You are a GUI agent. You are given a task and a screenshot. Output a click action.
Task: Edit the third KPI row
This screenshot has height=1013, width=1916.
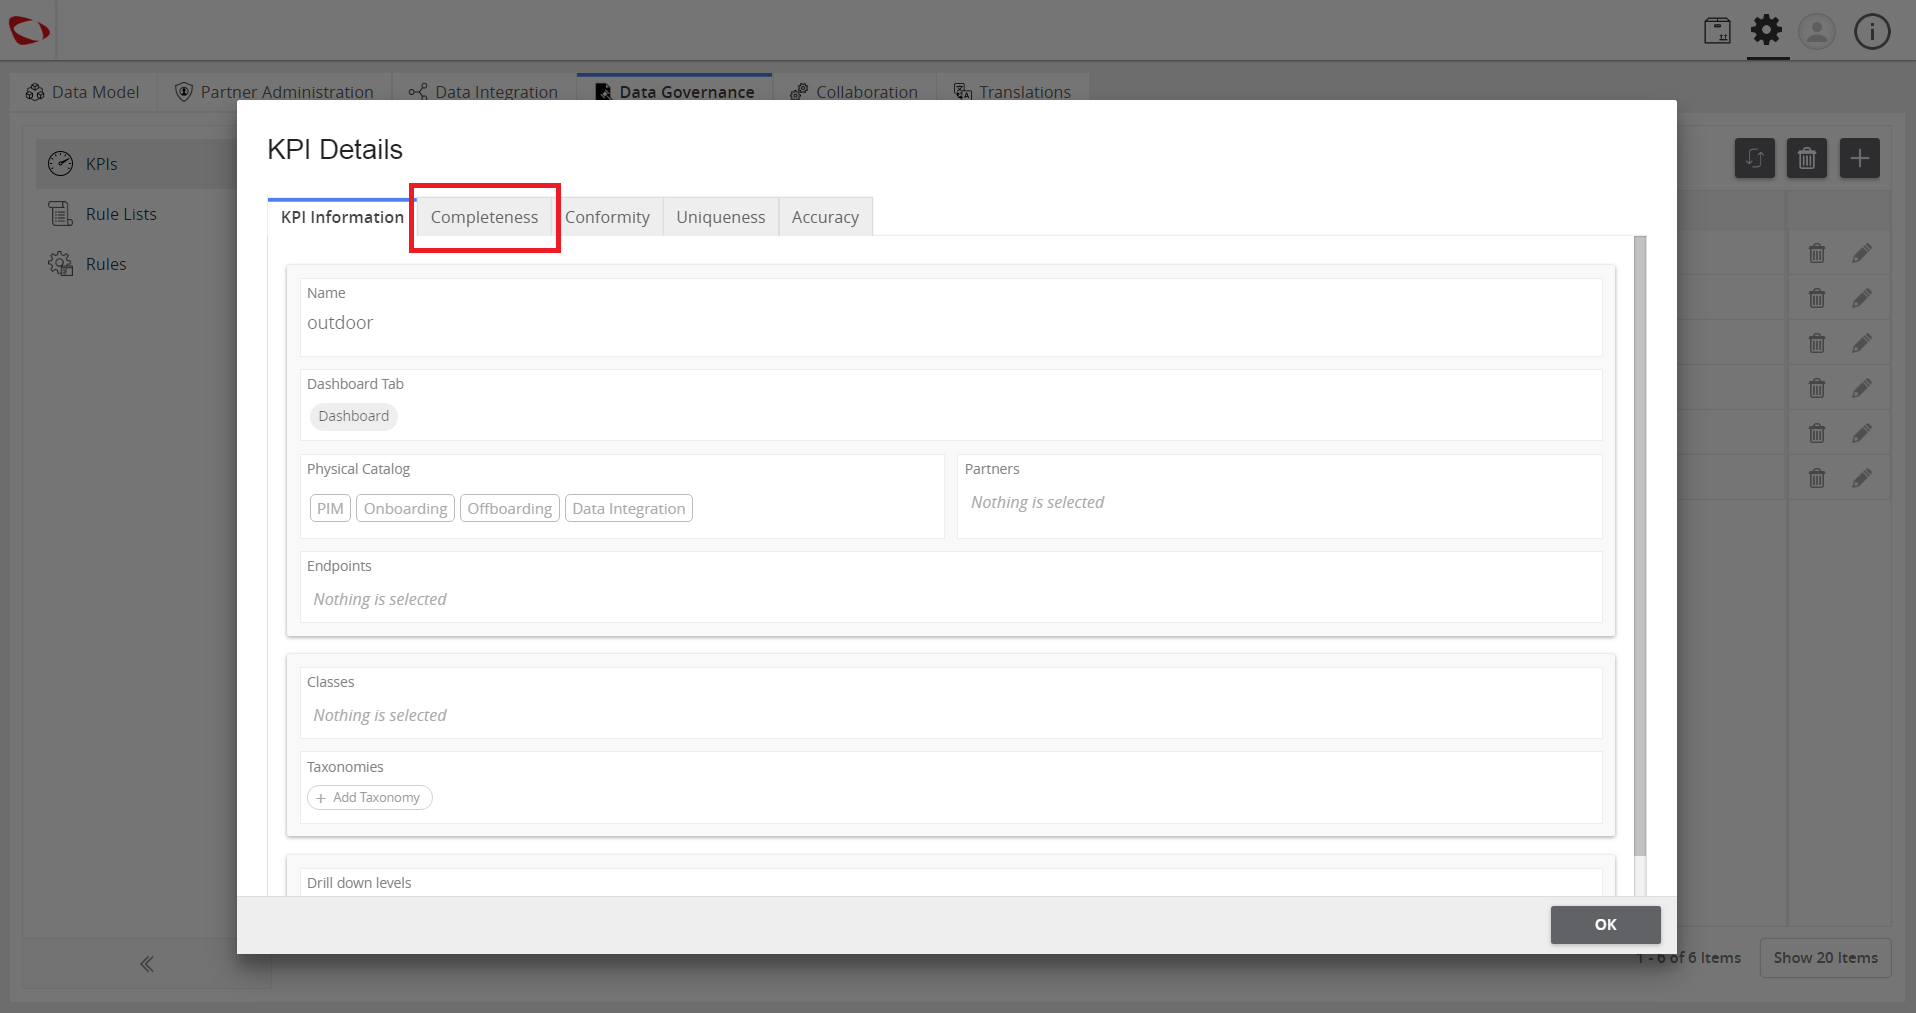pos(1861,344)
